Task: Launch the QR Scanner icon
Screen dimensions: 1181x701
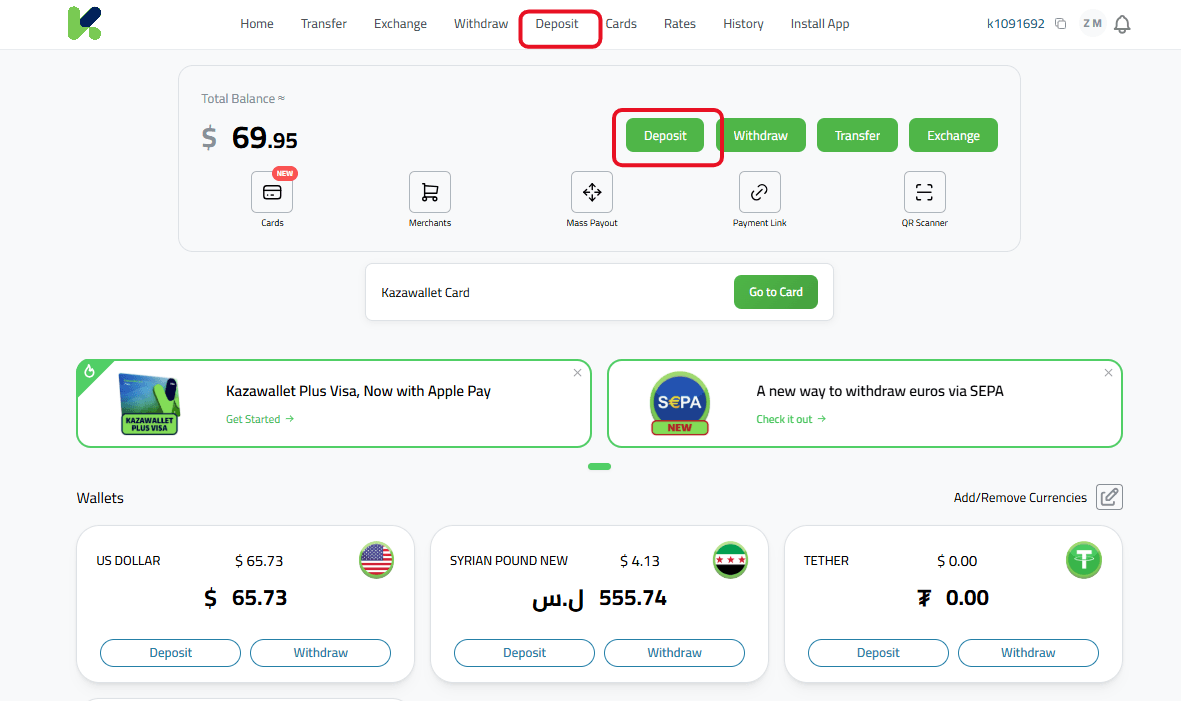Action: [924, 192]
